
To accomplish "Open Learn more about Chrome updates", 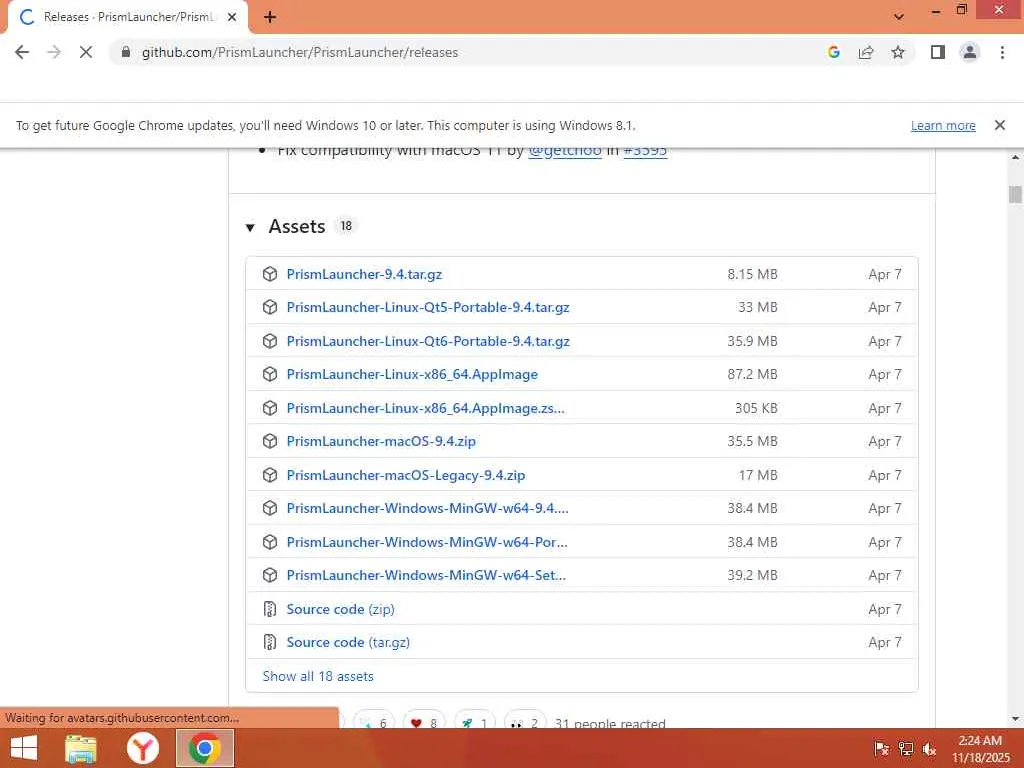I will pyautogui.click(x=943, y=125).
